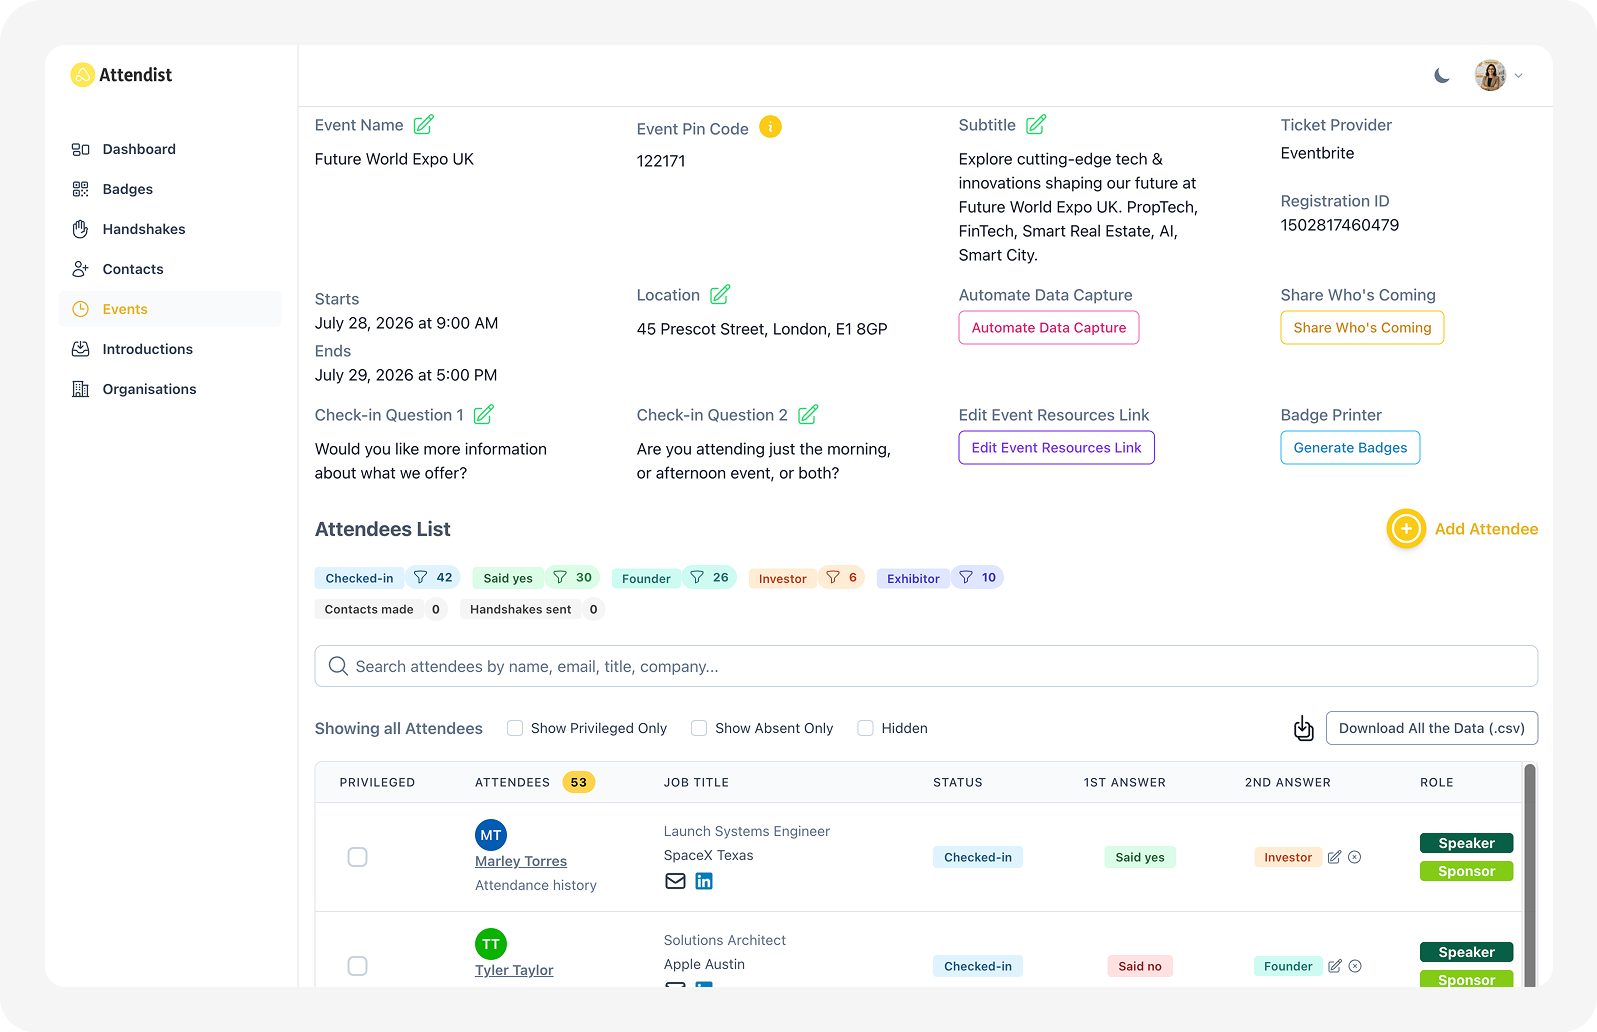
Task: Filter by Said yes funnel icon
Action: [x=560, y=578]
